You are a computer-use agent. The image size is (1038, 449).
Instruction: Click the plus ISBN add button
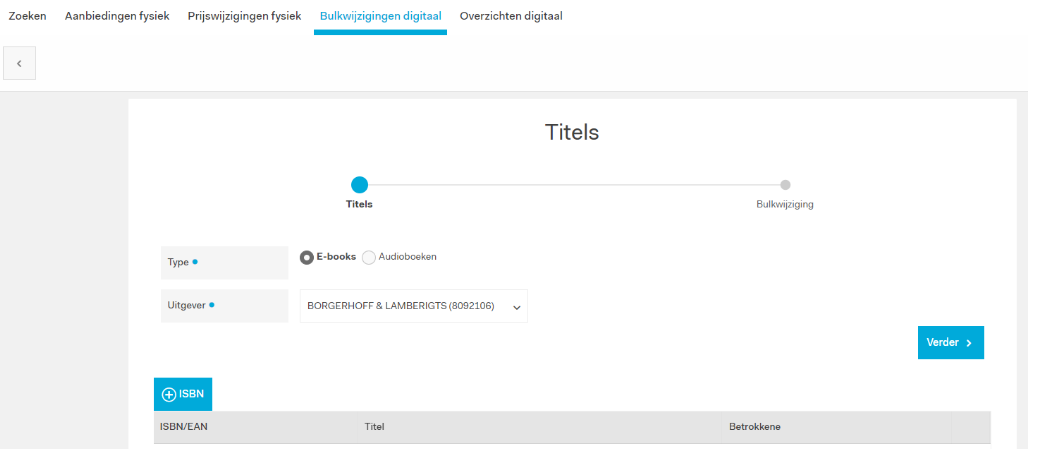tap(183, 394)
